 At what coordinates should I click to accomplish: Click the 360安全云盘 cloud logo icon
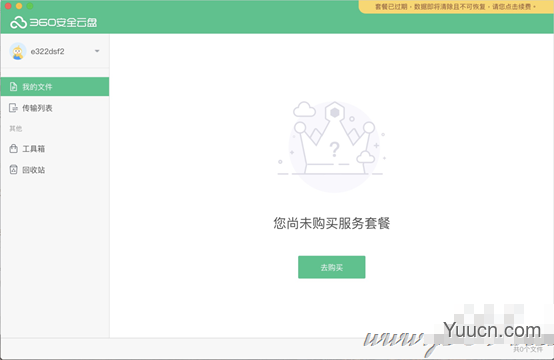click(x=18, y=23)
